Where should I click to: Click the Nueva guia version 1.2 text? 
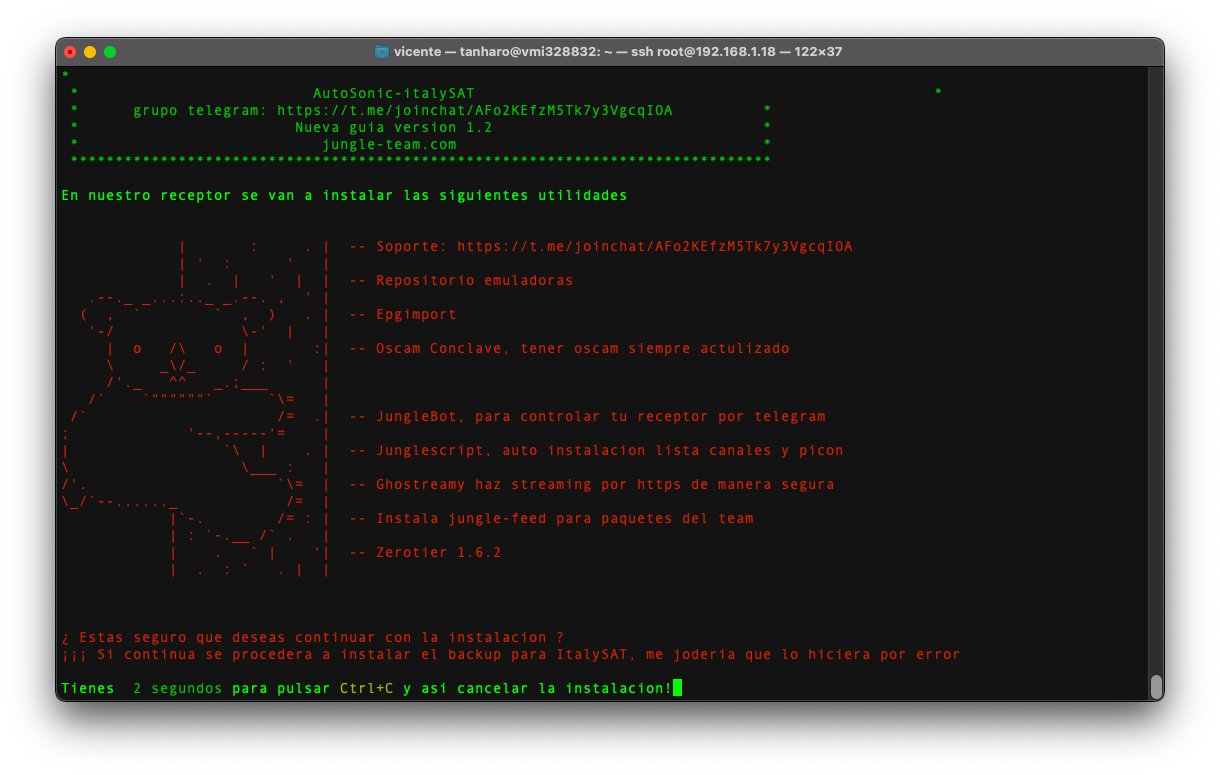[x=393, y=127]
